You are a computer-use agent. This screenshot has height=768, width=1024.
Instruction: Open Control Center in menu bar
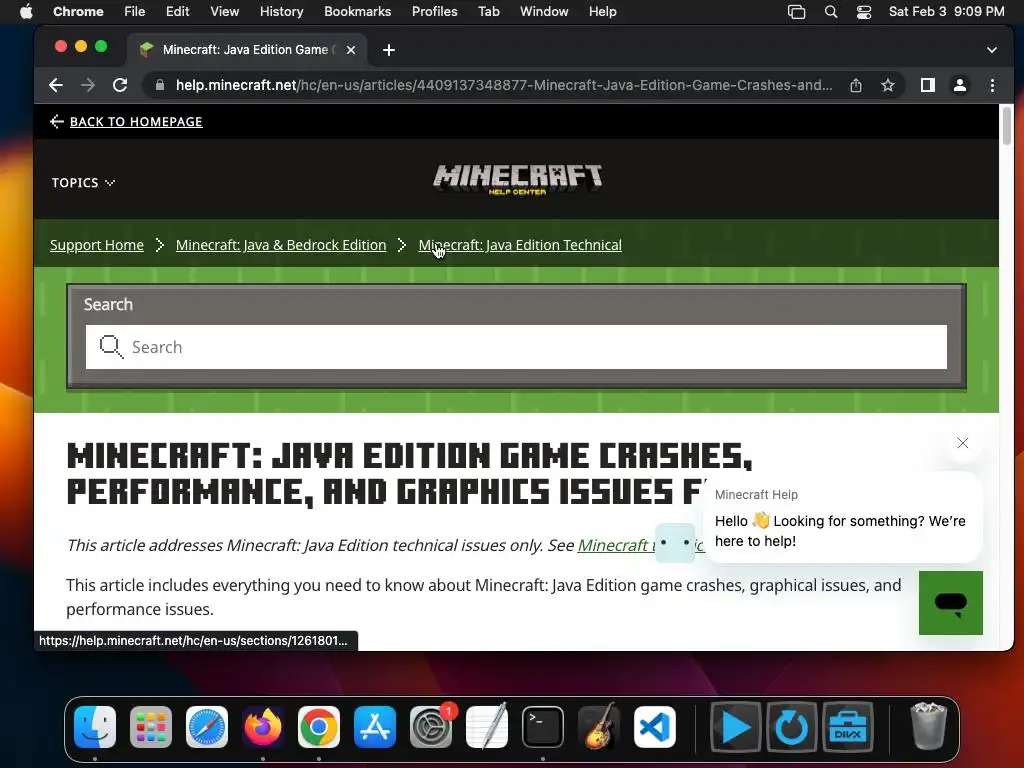point(864,12)
